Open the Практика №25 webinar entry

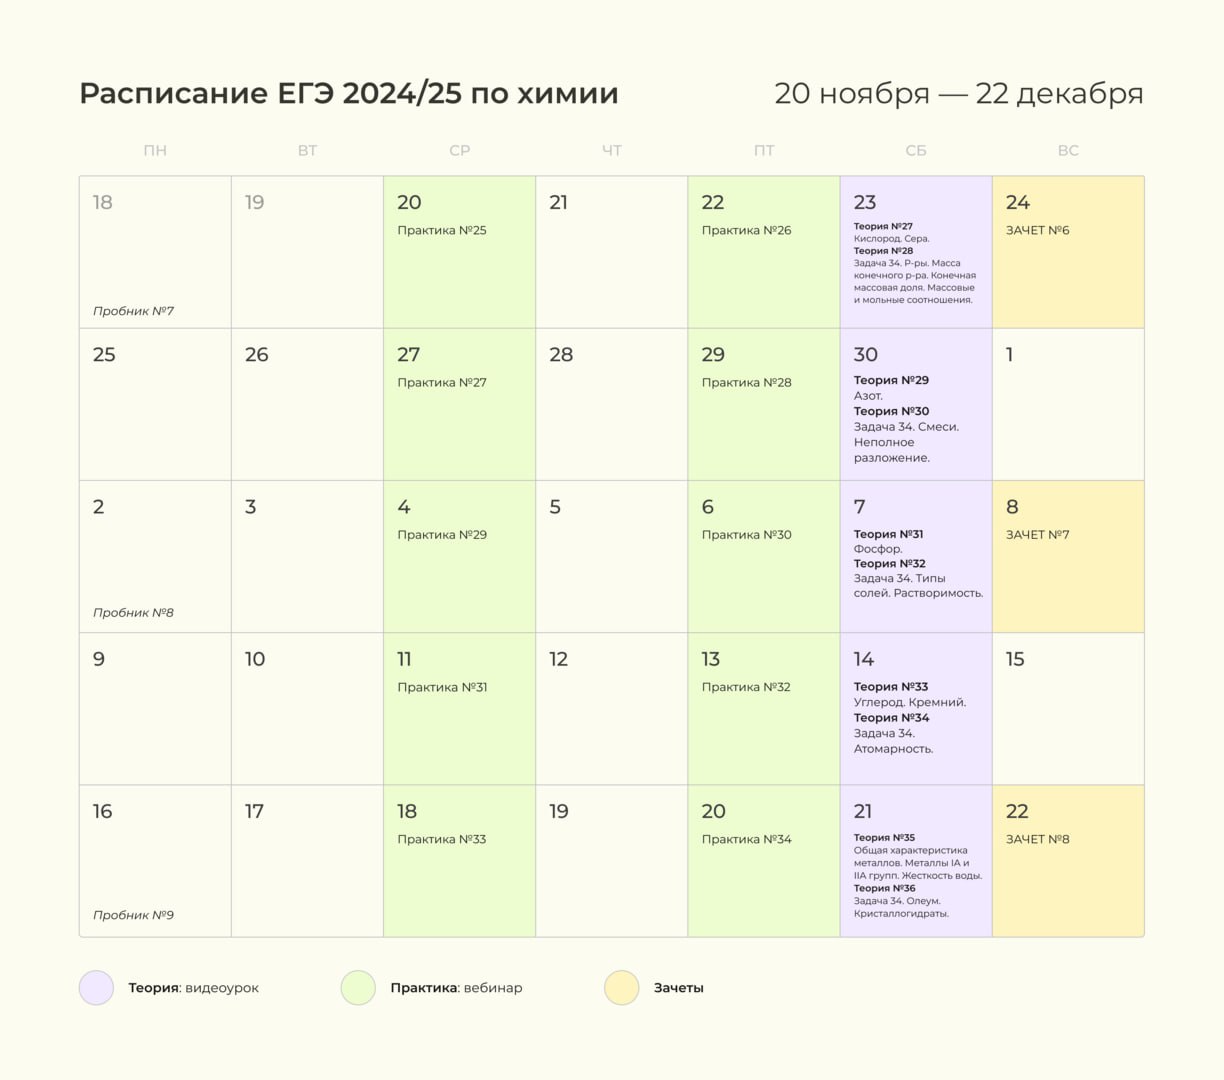(x=442, y=231)
